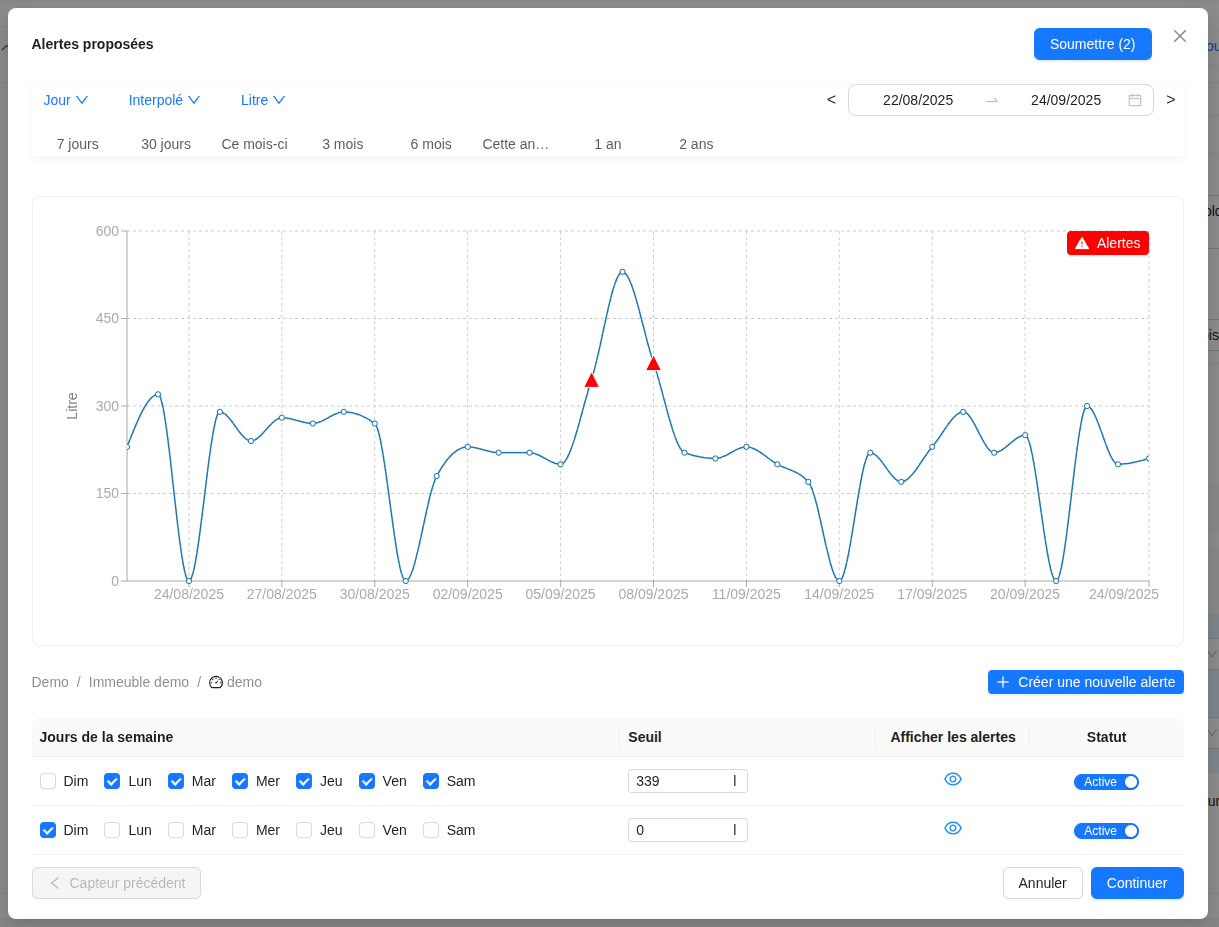Open the Jour granularity dropdown

point(66,100)
